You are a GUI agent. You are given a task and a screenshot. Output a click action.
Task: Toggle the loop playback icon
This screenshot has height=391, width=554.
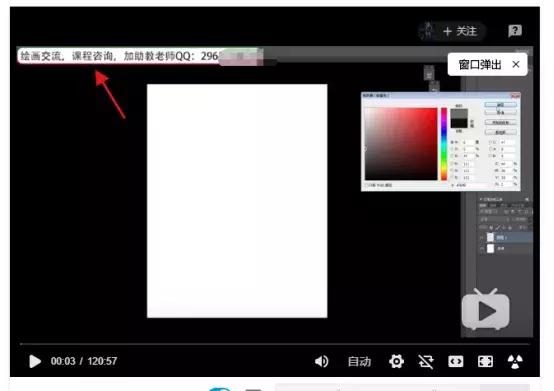coord(426,361)
